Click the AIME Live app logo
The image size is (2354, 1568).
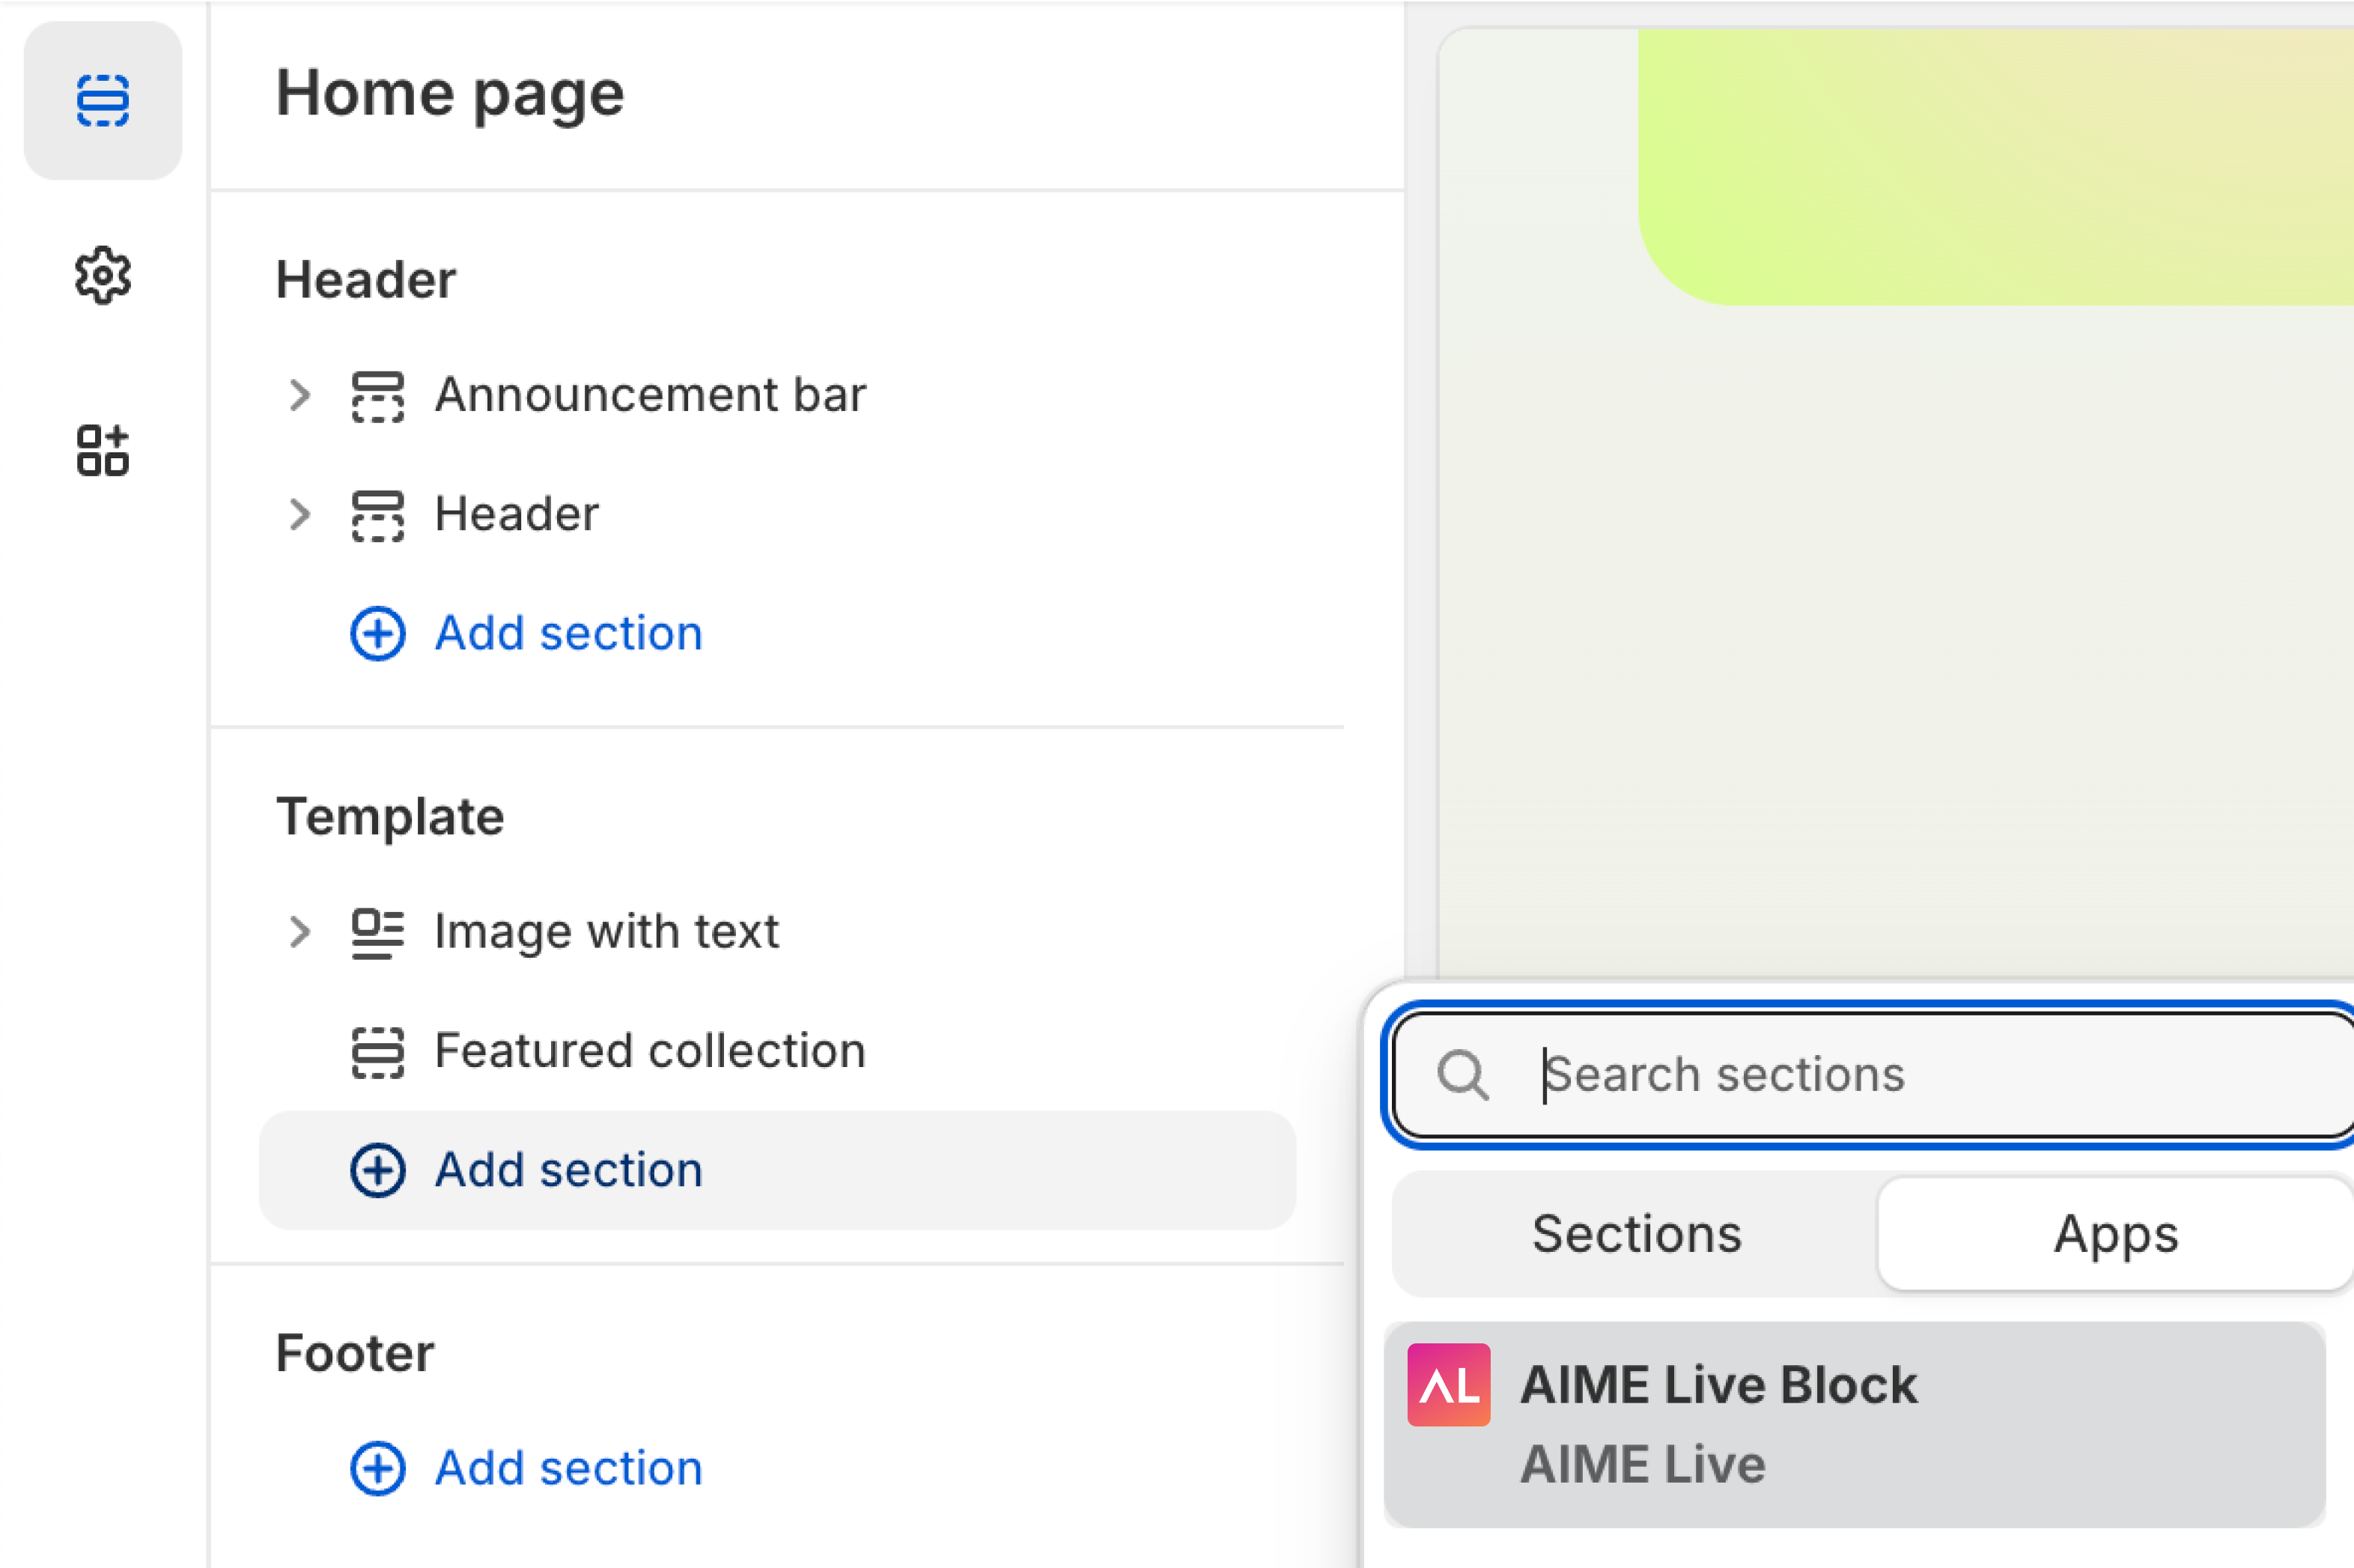tap(1448, 1385)
